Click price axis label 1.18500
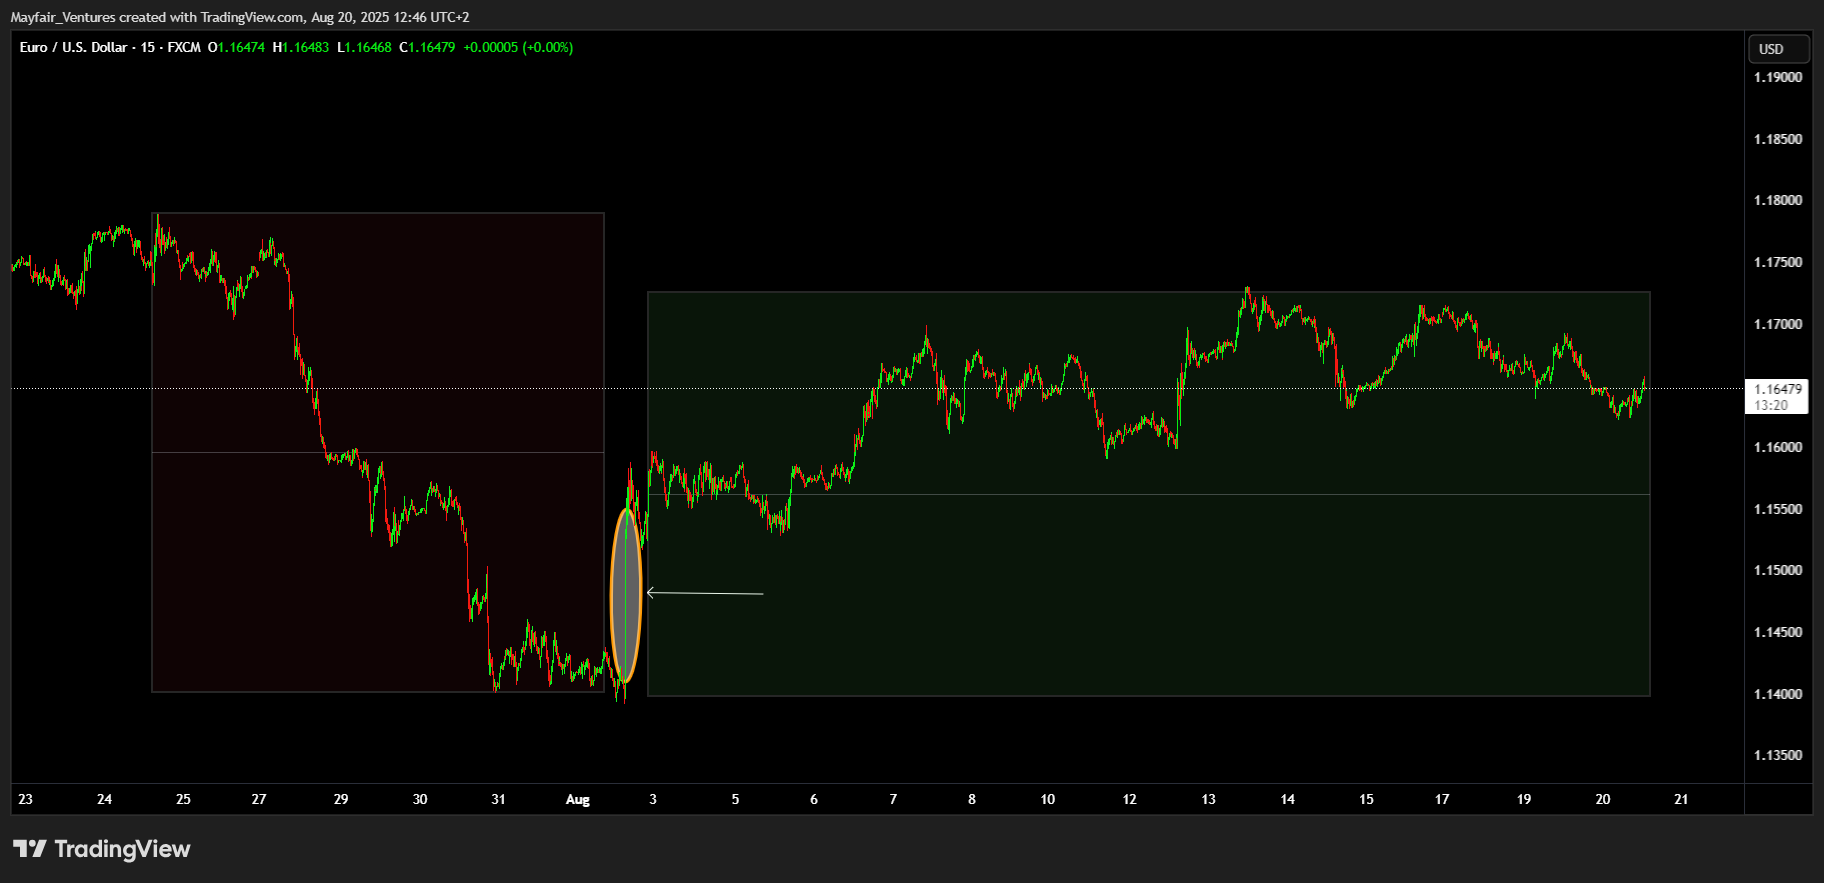Image resolution: width=1824 pixels, height=883 pixels. click(x=1778, y=139)
